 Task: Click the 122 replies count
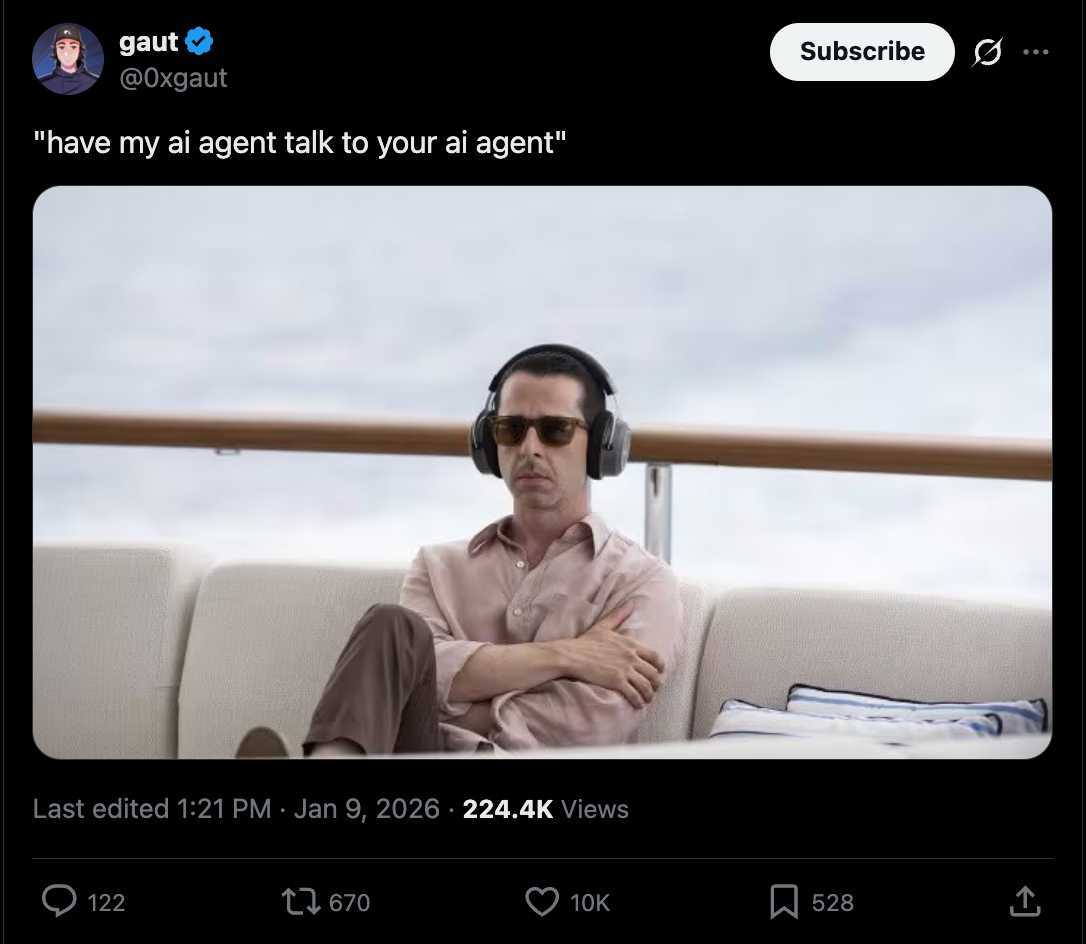(106, 902)
